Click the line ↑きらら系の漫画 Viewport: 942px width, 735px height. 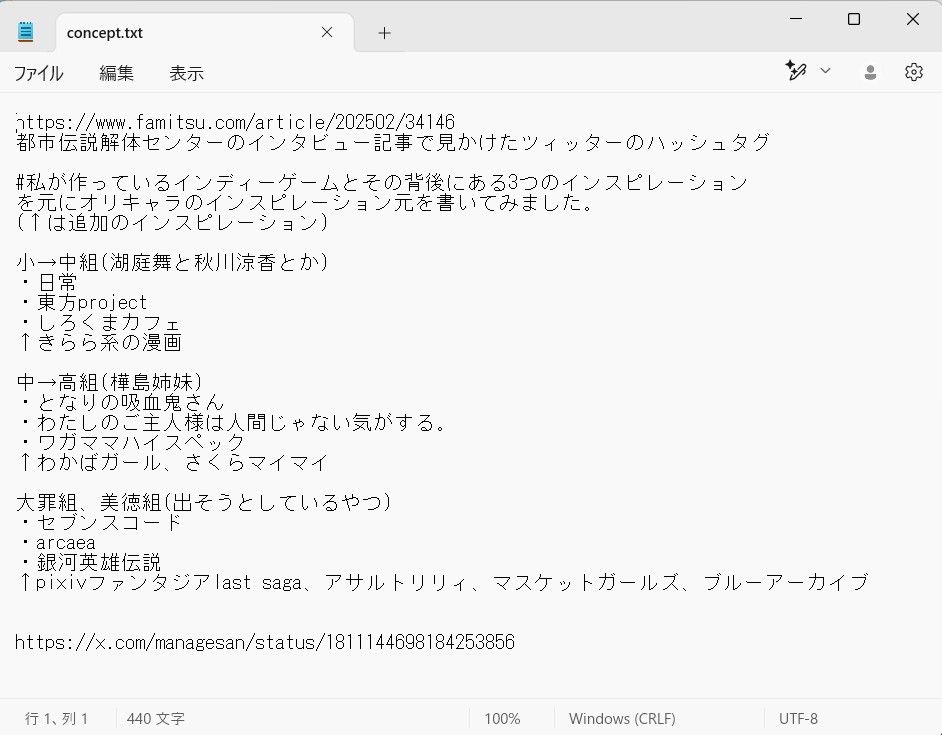[100, 343]
